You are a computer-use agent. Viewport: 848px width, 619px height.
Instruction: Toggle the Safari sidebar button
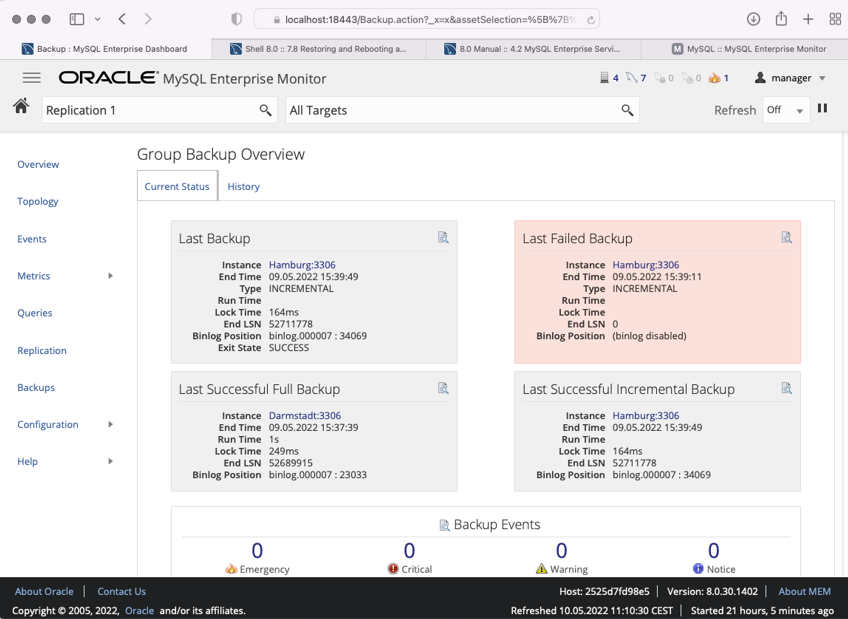click(x=77, y=19)
